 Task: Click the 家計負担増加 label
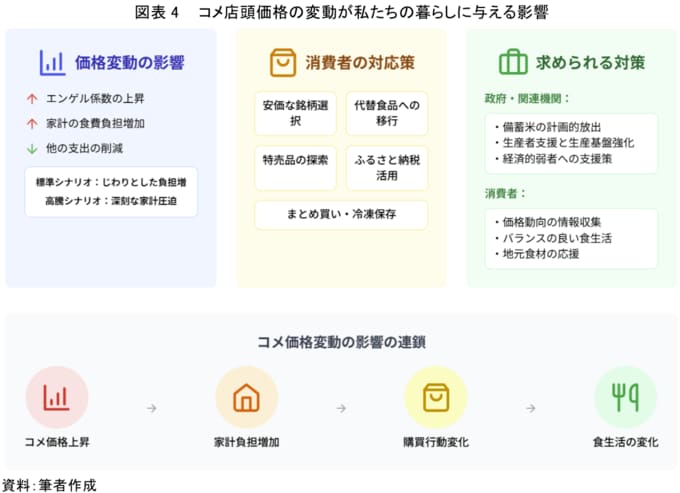(246, 442)
